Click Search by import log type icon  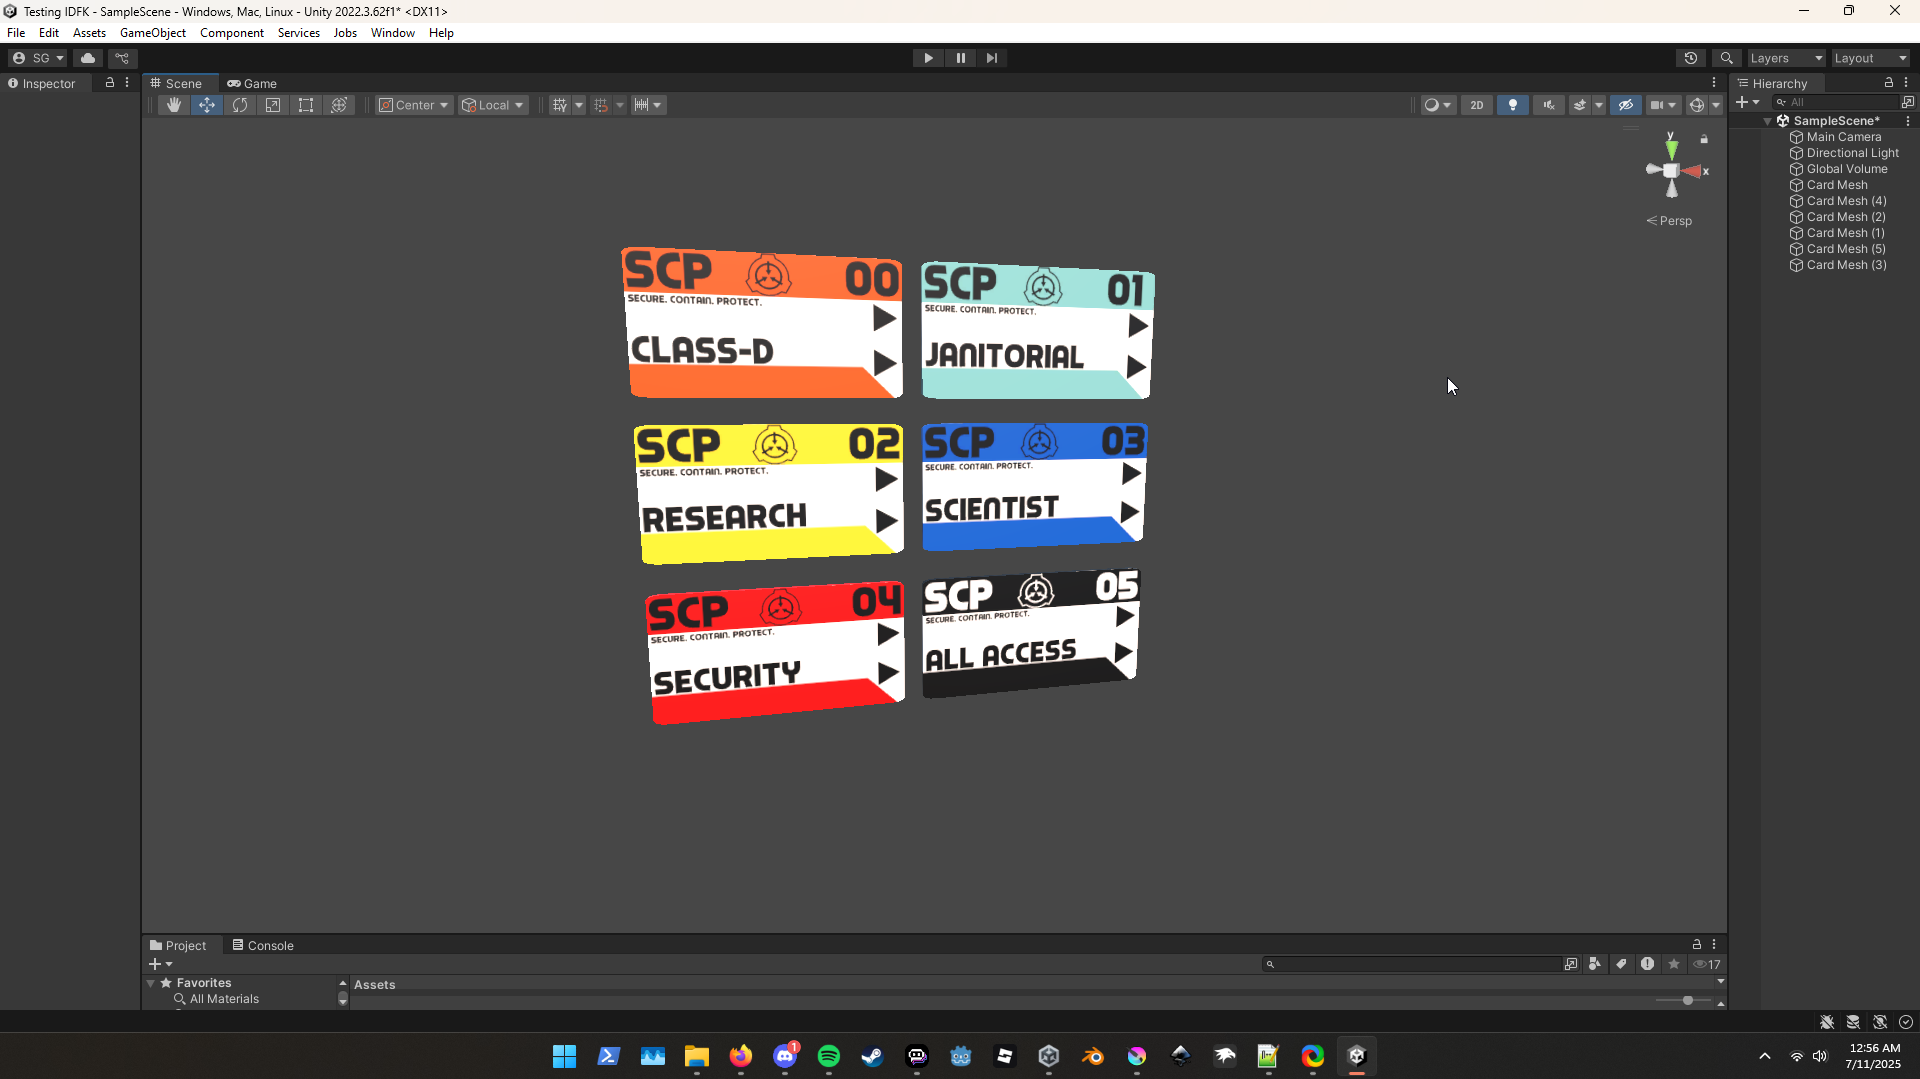(x=1647, y=964)
